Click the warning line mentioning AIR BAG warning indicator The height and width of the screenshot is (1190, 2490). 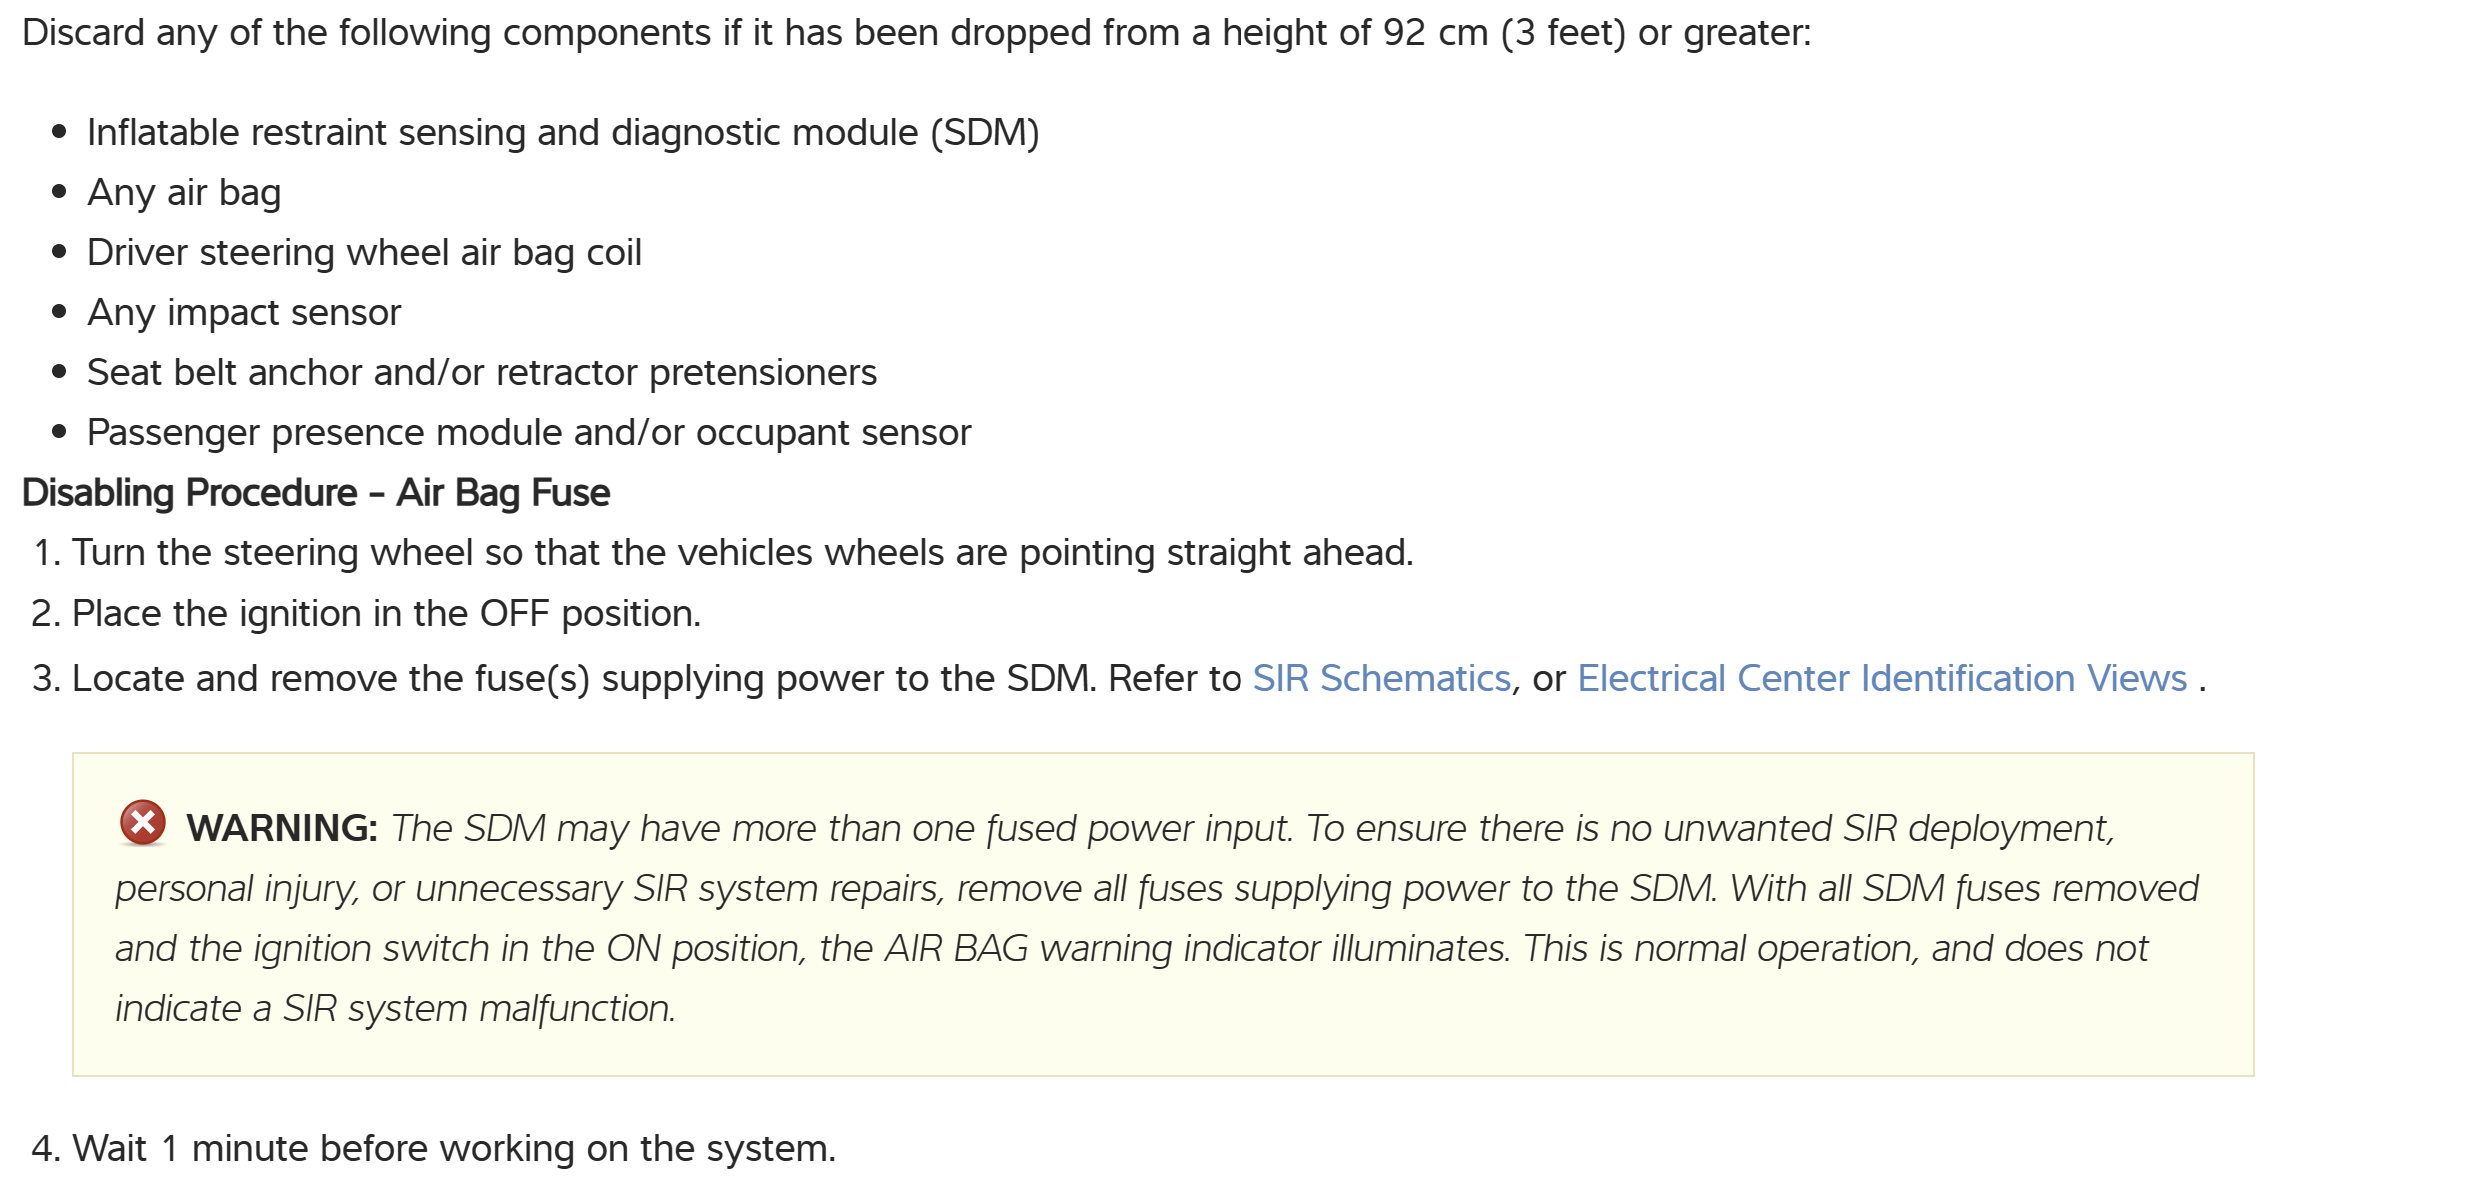pyautogui.click(x=1131, y=948)
